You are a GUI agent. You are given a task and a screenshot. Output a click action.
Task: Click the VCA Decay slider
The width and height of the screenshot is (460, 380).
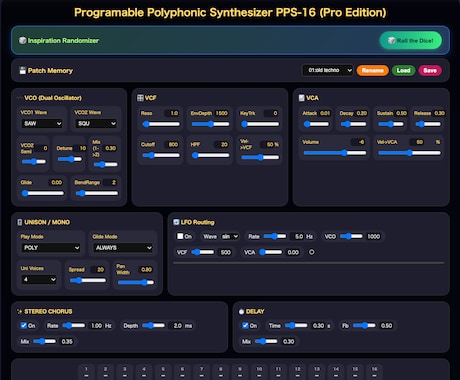(x=353, y=124)
